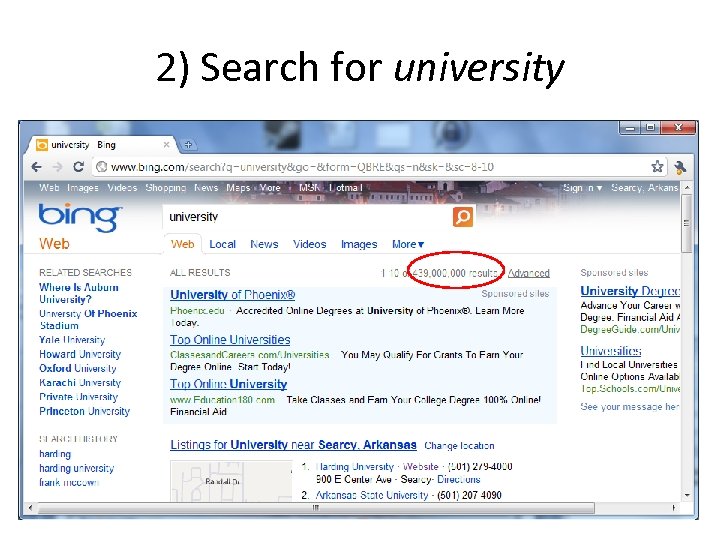720x540 pixels.
Task: Click the Bing search box containing university
Action: pos(307,217)
